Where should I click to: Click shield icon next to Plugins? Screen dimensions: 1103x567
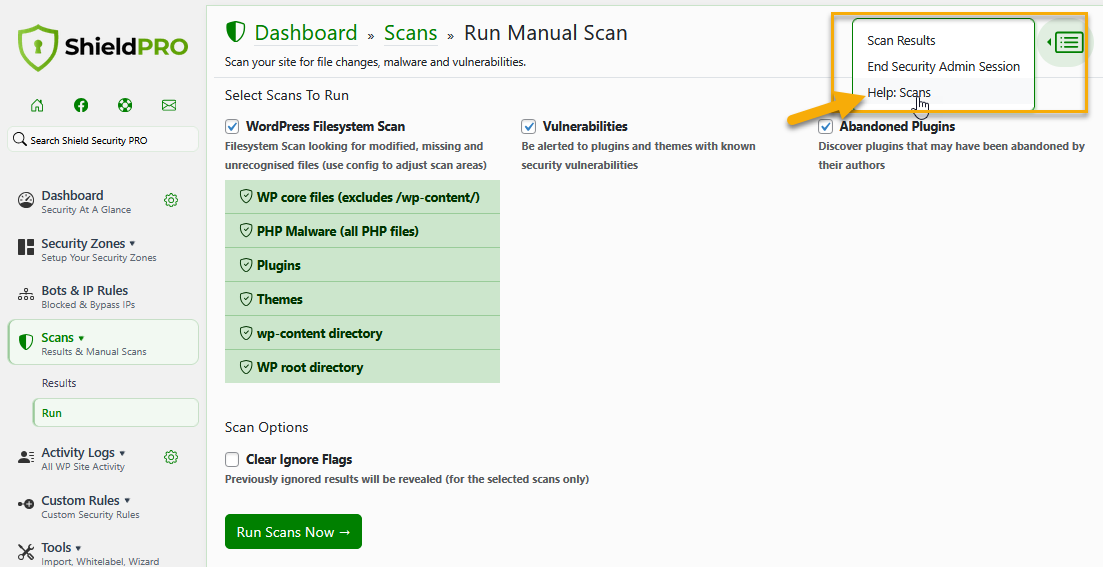tap(246, 265)
